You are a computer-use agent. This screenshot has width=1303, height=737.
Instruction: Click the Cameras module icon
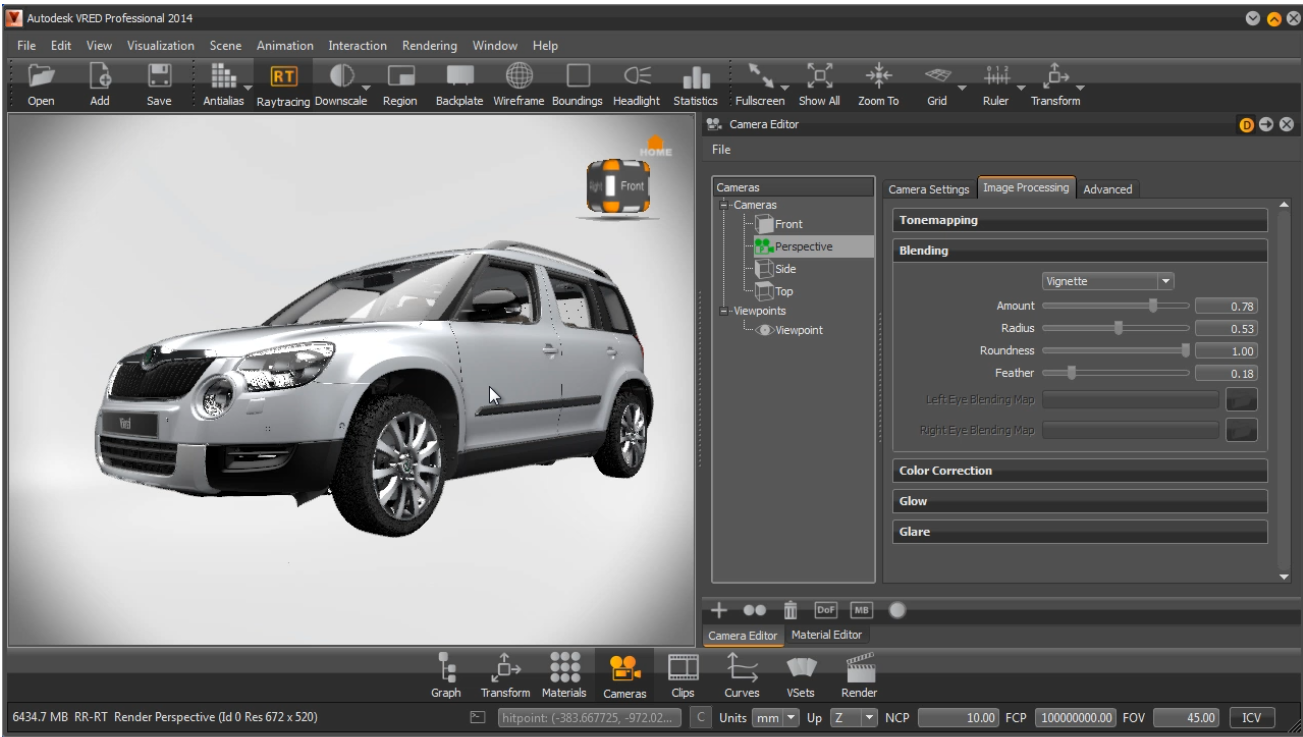pos(625,667)
